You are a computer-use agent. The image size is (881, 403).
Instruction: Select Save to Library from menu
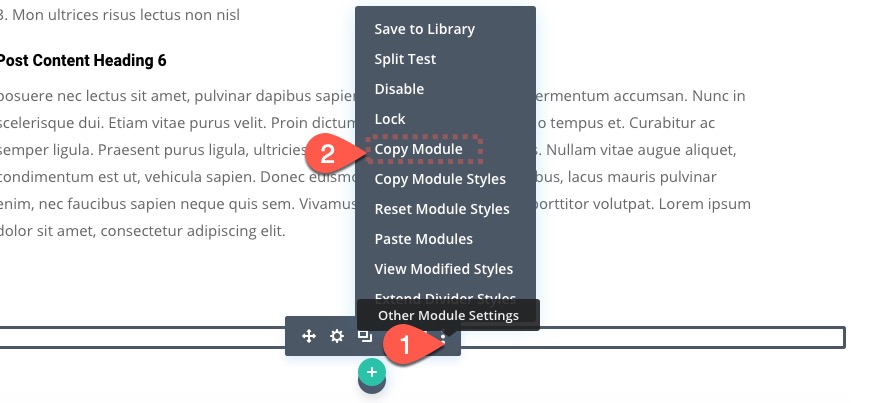424,29
